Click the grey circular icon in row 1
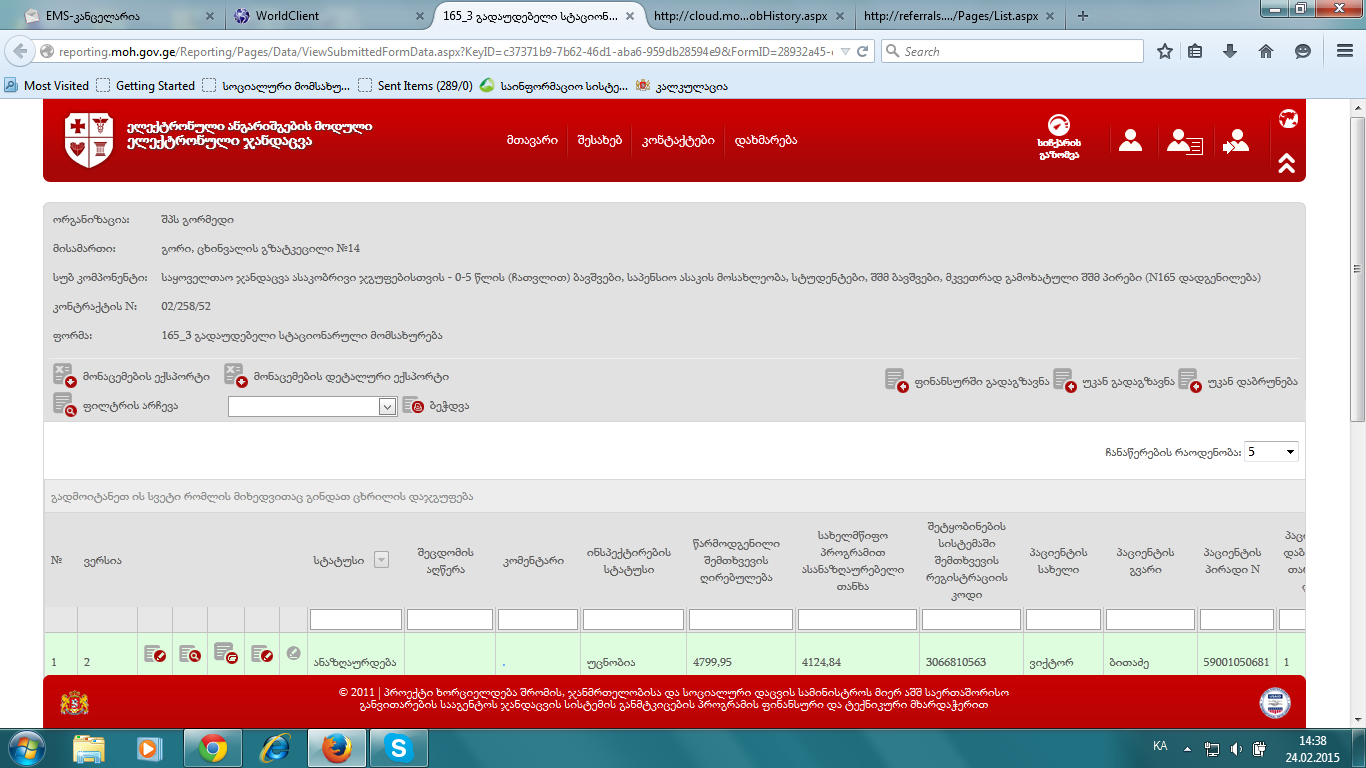Viewport: 1366px width, 768px height. point(293,653)
